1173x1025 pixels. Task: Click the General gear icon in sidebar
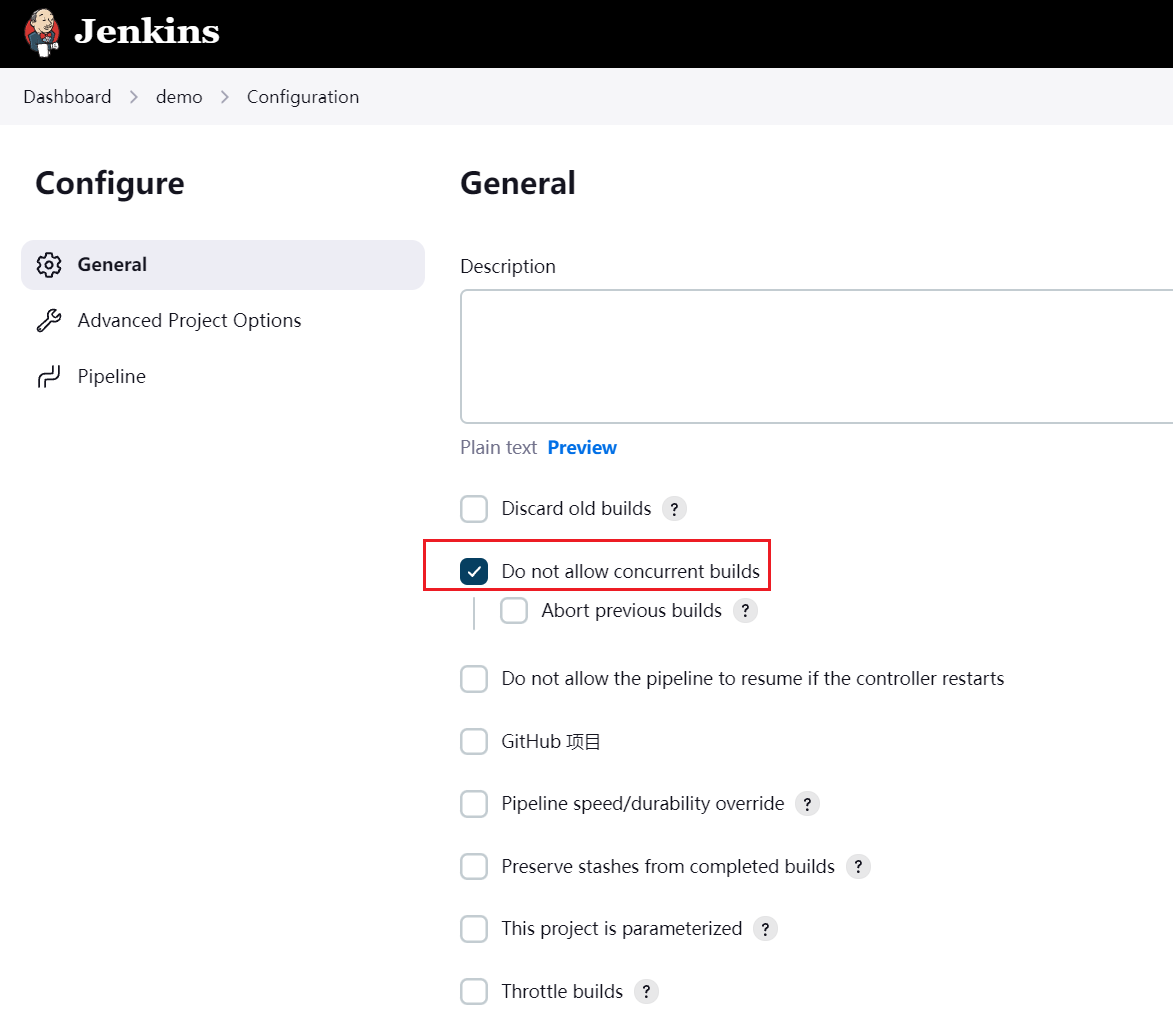(49, 265)
